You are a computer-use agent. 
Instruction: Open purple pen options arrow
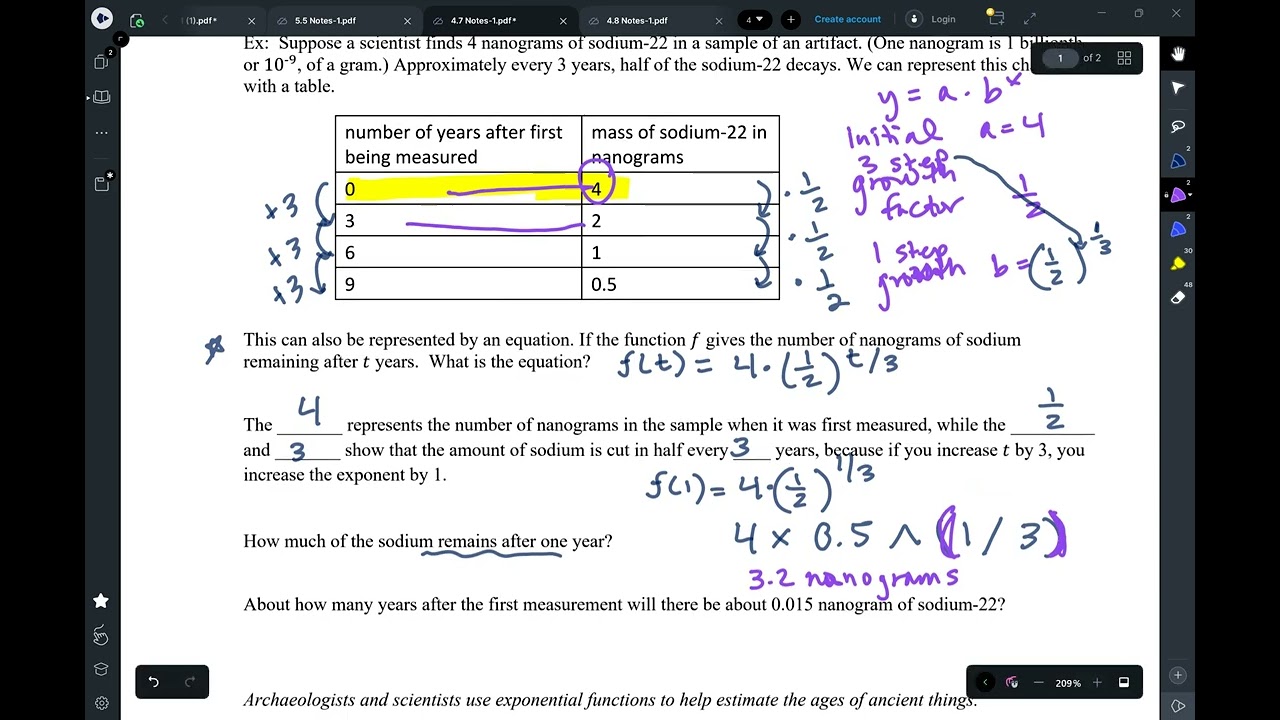point(1189,195)
